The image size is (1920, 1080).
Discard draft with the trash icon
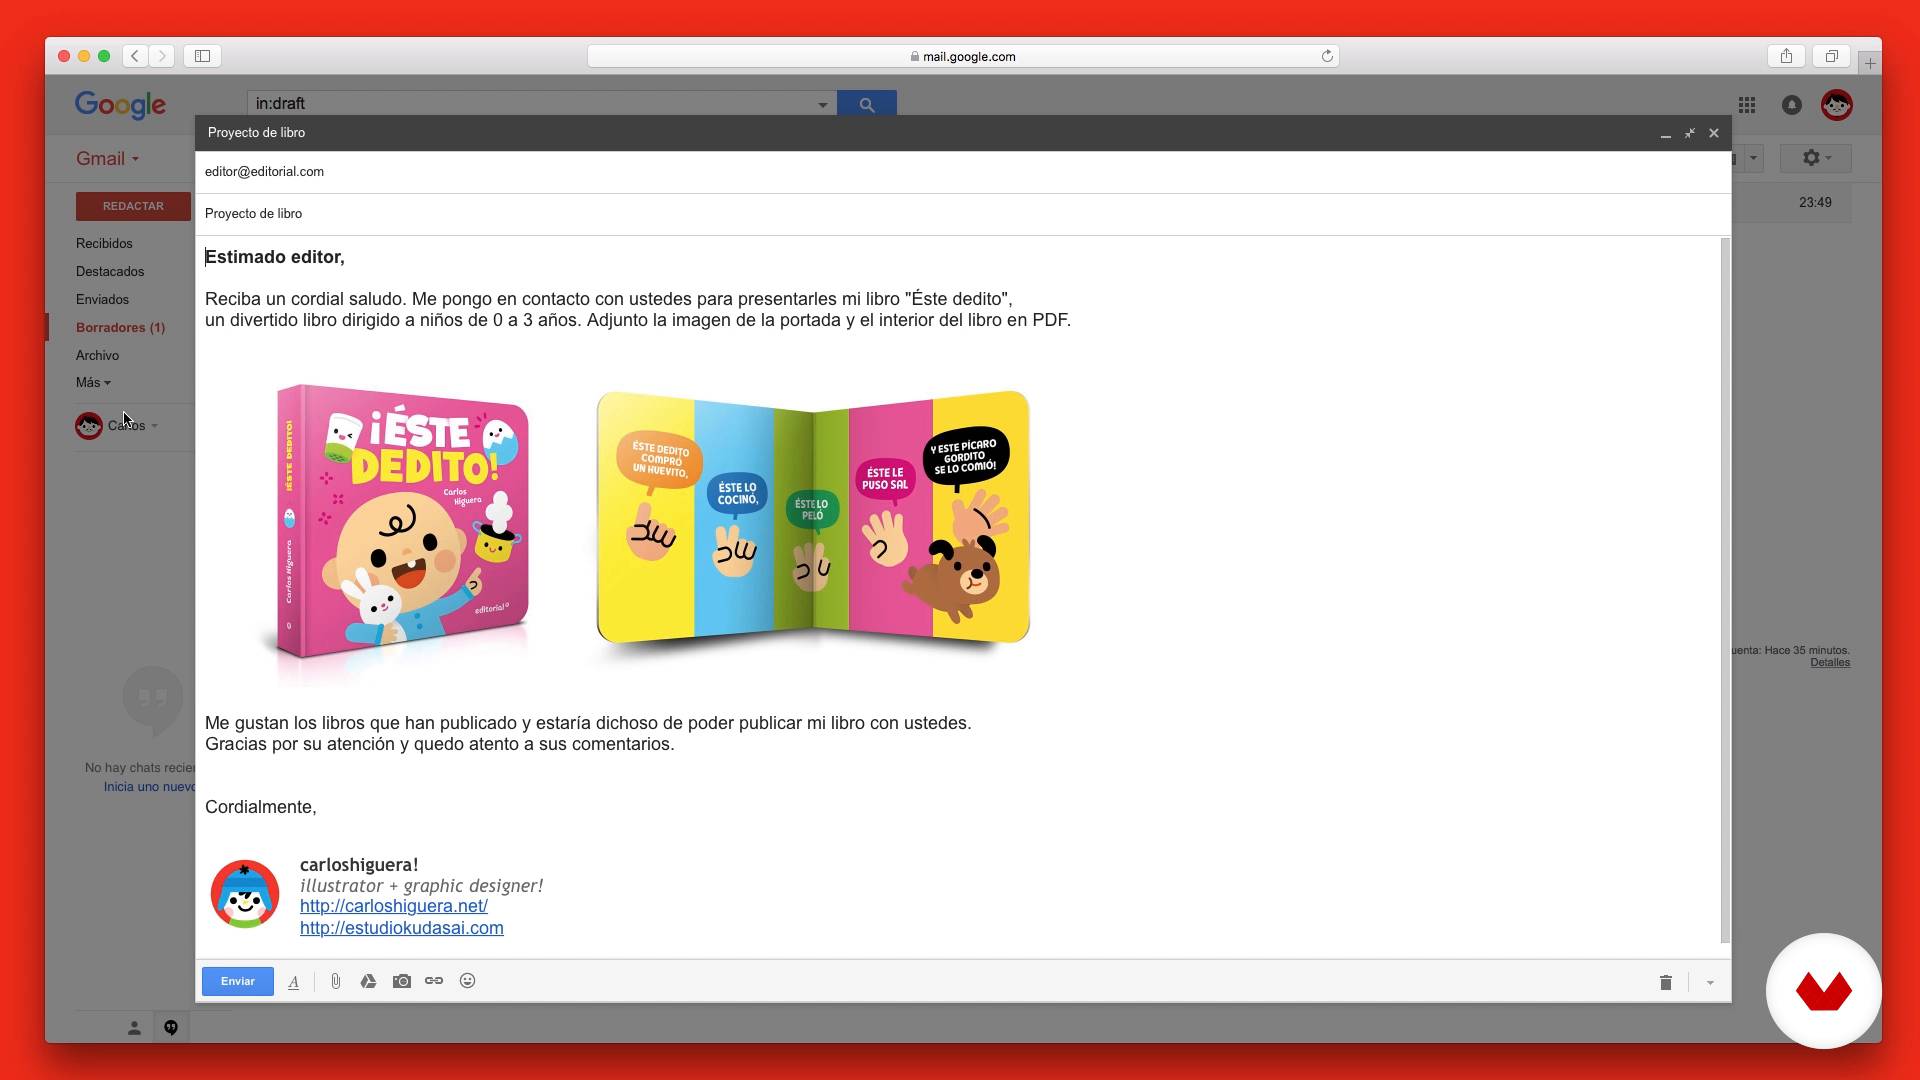click(x=1666, y=983)
